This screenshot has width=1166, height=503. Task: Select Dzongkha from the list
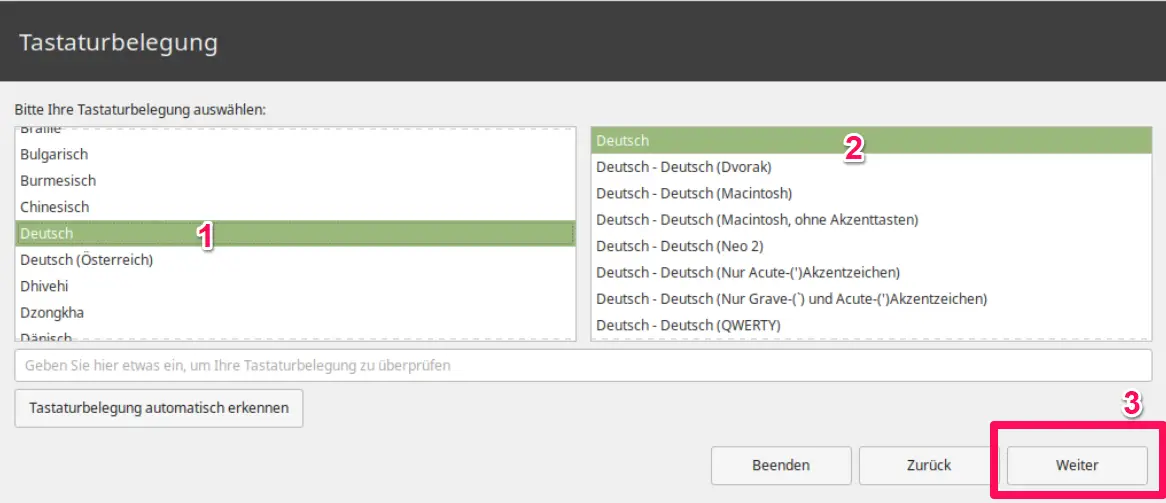pos(52,312)
